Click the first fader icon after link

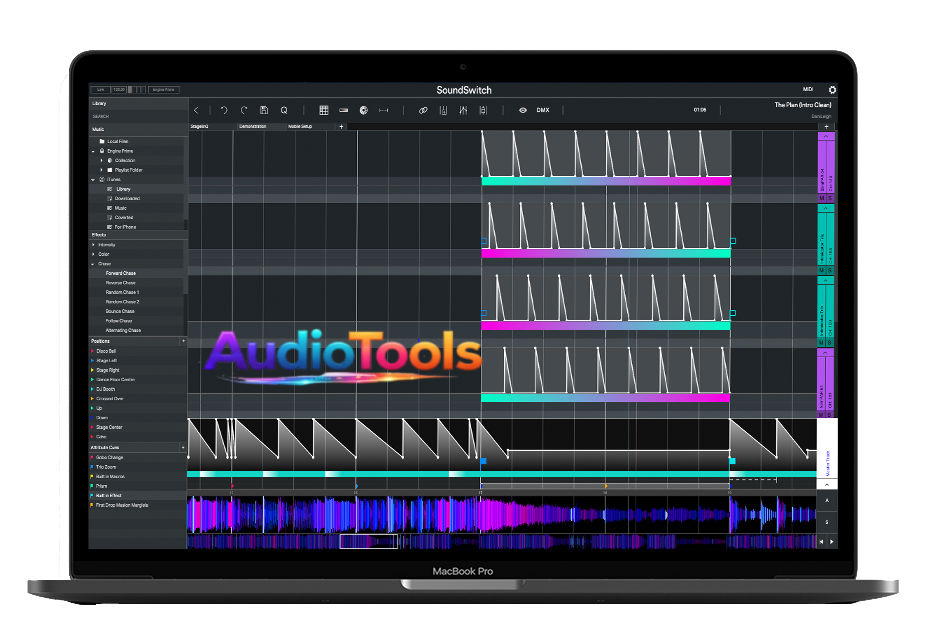[443, 110]
